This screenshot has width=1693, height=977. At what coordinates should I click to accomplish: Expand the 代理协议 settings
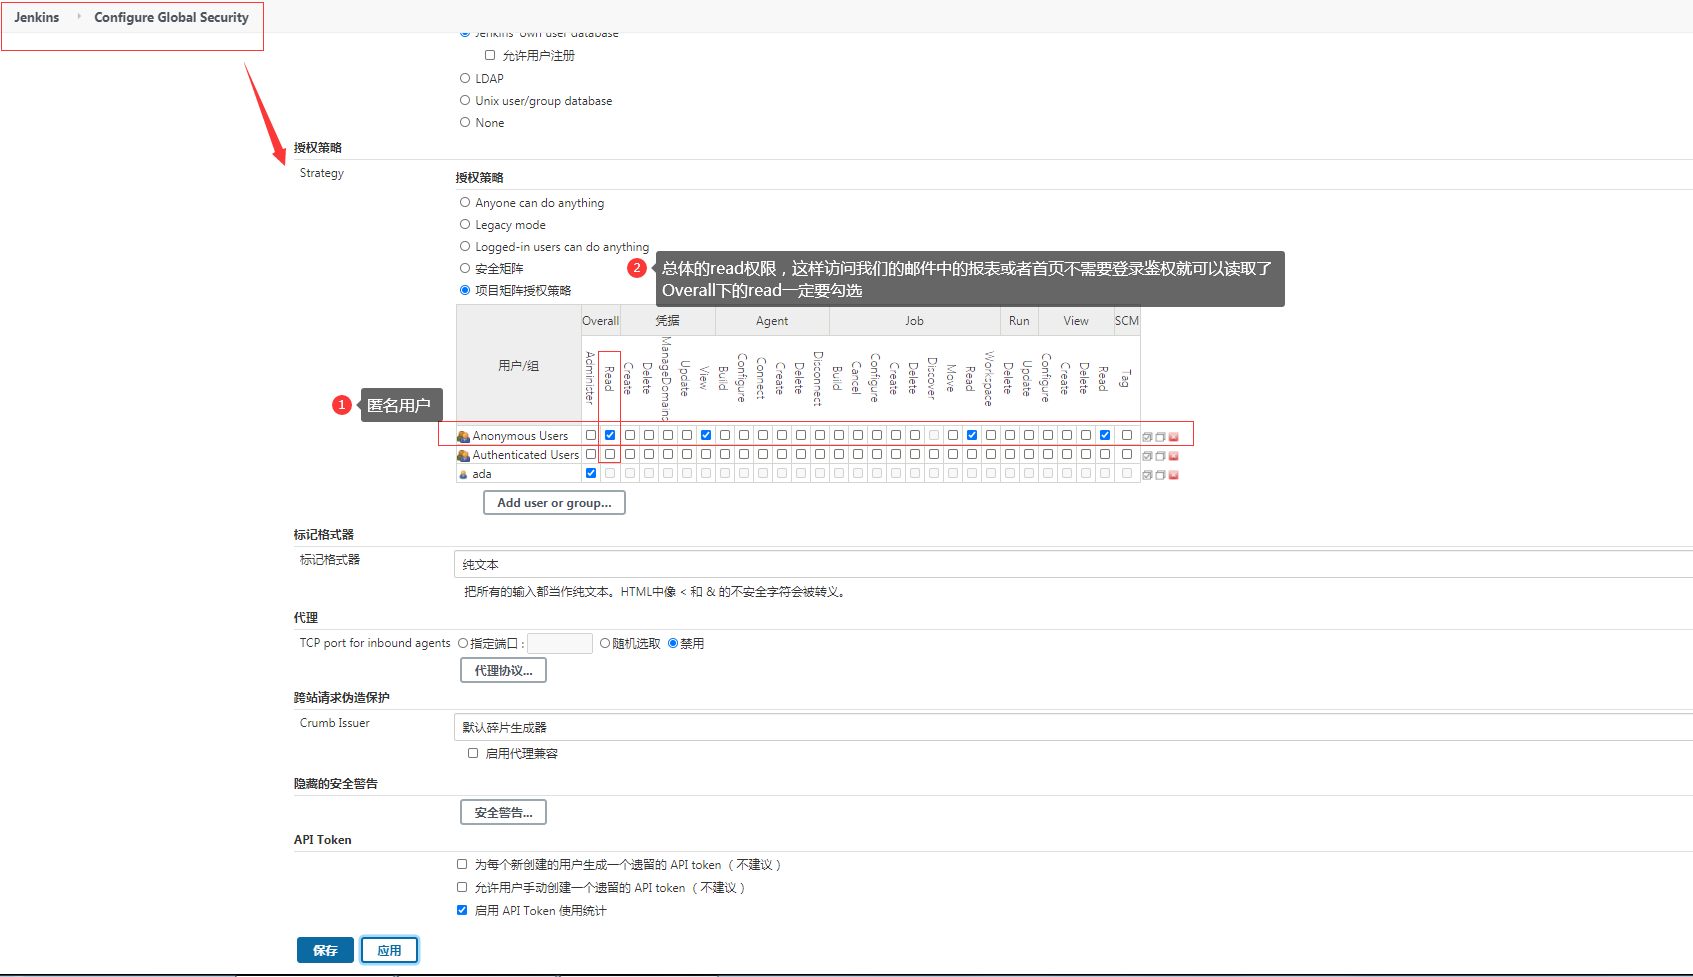point(503,670)
